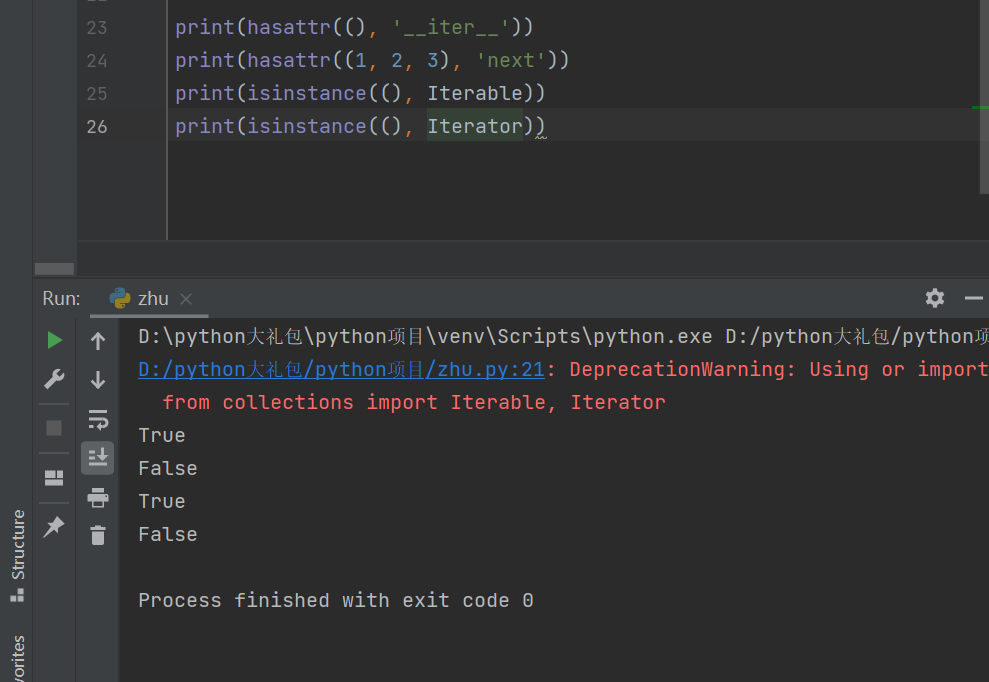Click the 'next' string on line 24
989x682 pixels.
(511, 61)
